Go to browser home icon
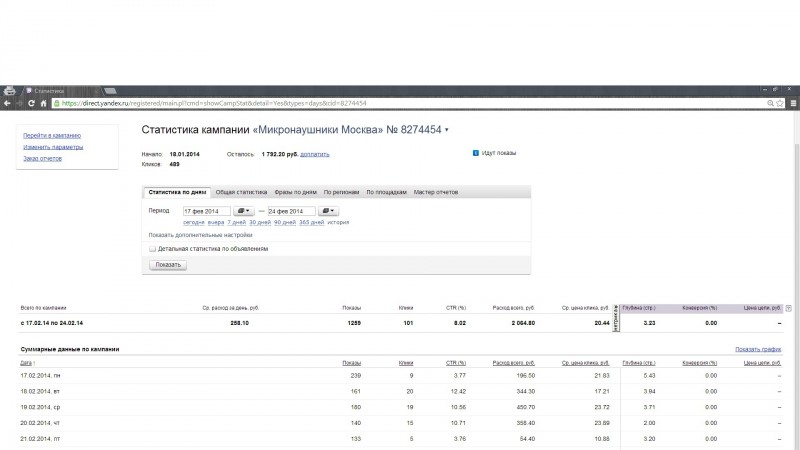The width and height of the screenshot is (800, 450). 43,103
